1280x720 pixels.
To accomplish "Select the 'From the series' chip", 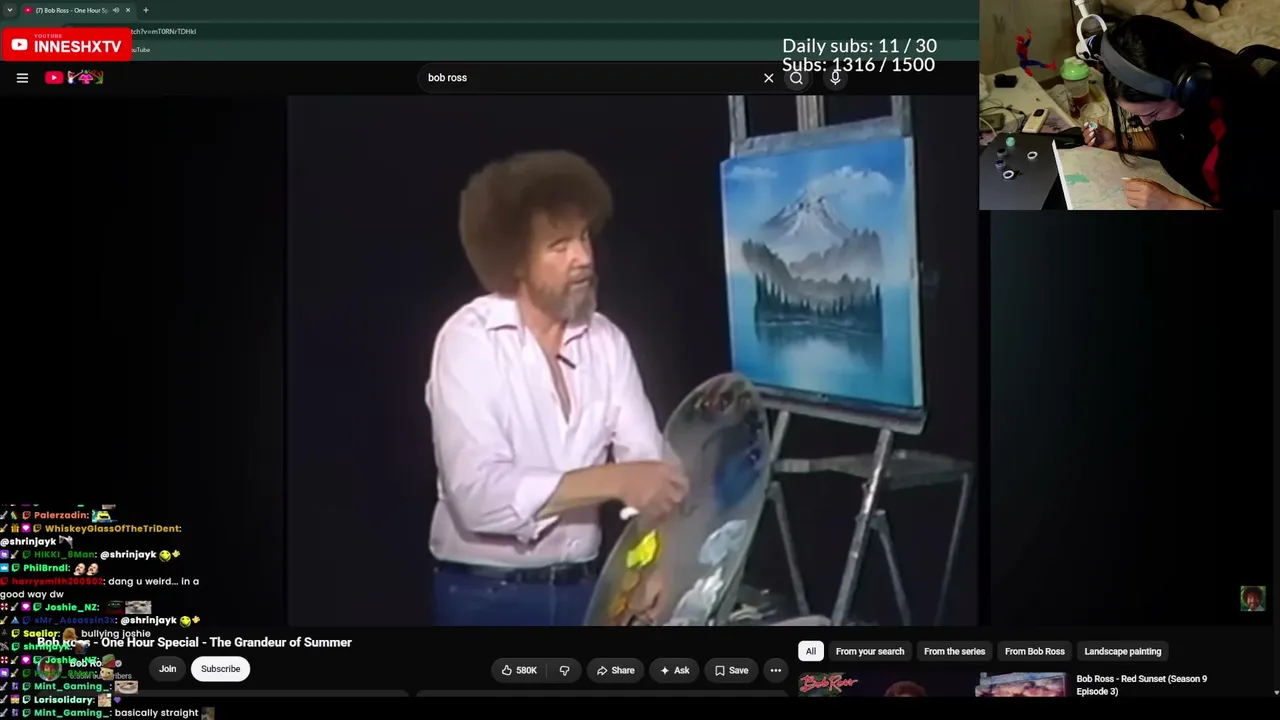I will point(954,651).
